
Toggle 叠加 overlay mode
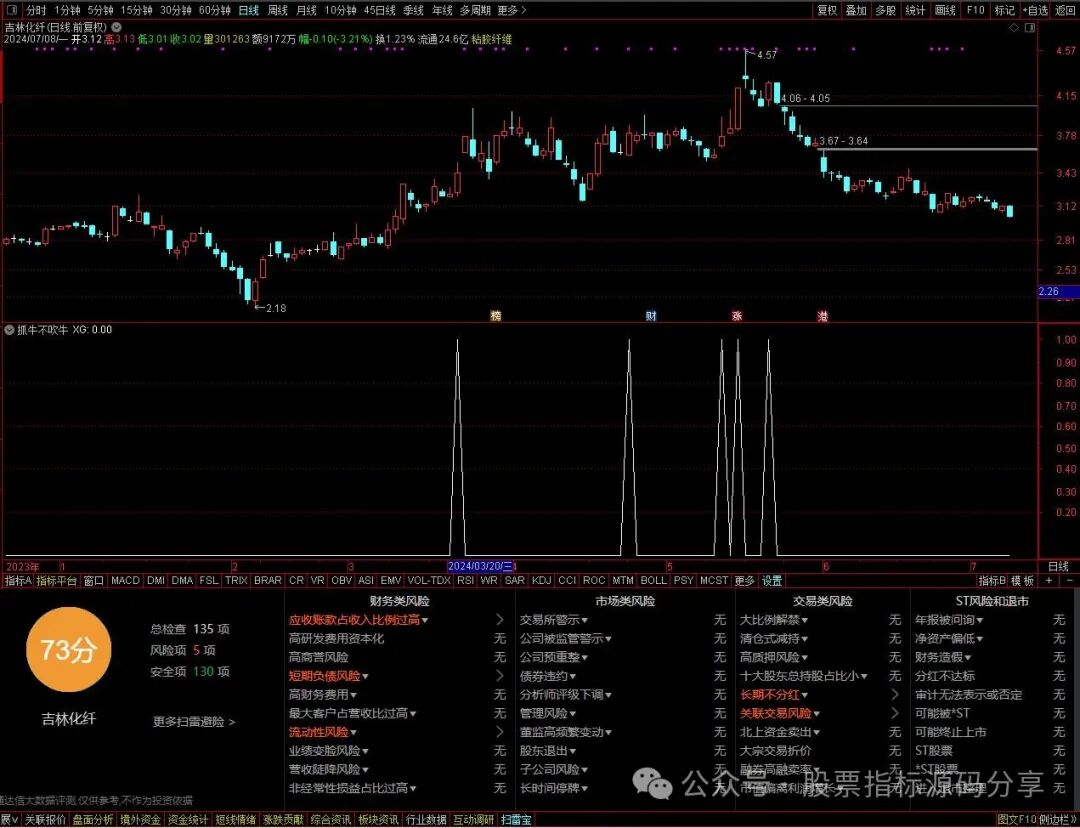(x=856, y=10)
